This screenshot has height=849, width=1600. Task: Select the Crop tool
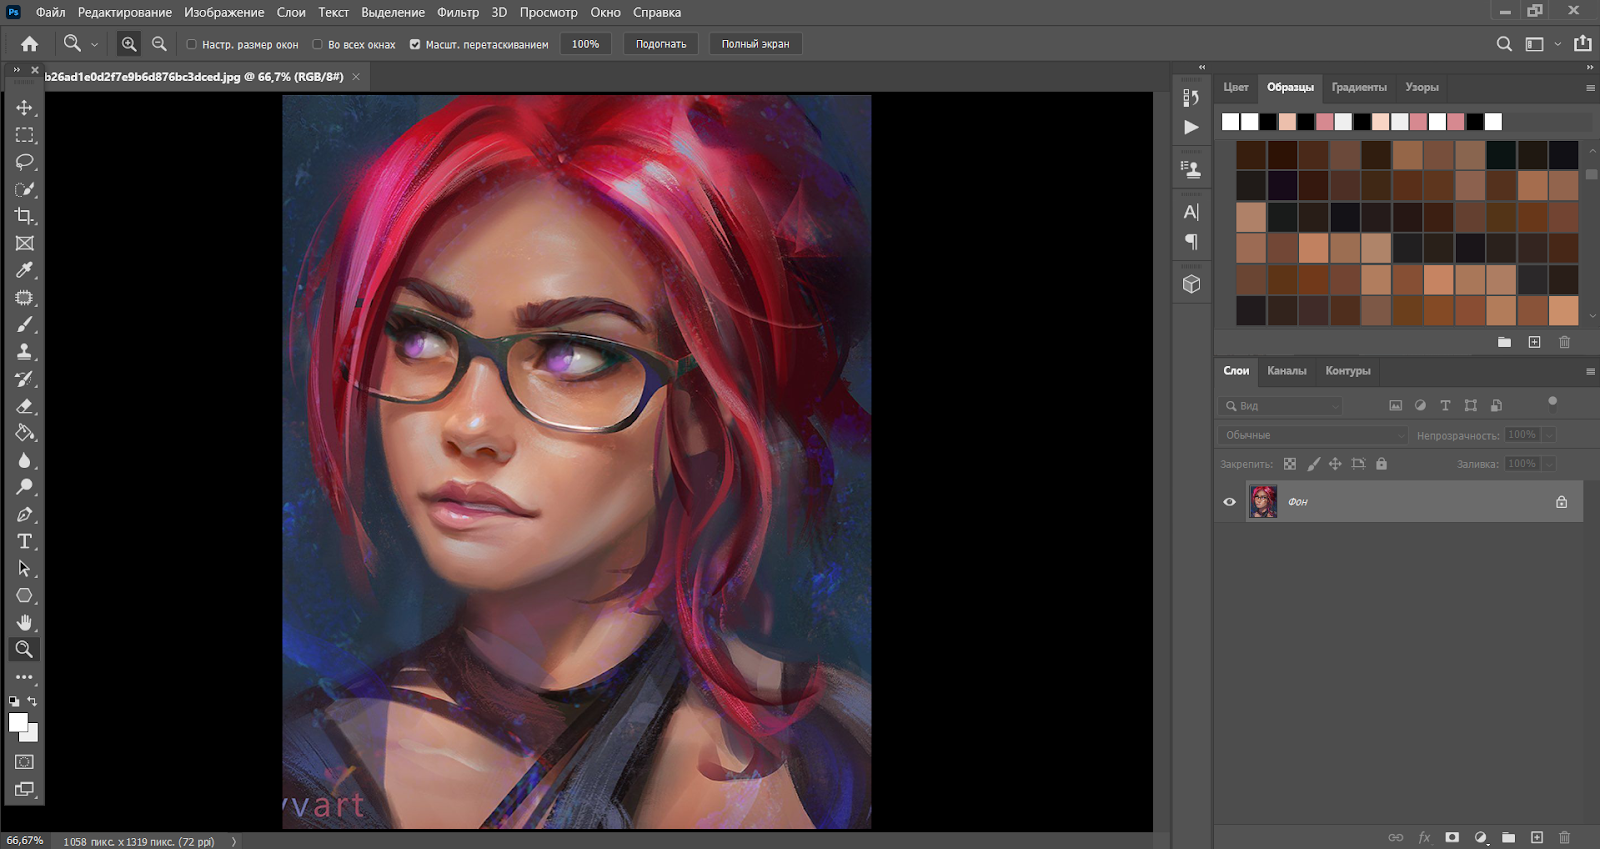pos(24,216)
